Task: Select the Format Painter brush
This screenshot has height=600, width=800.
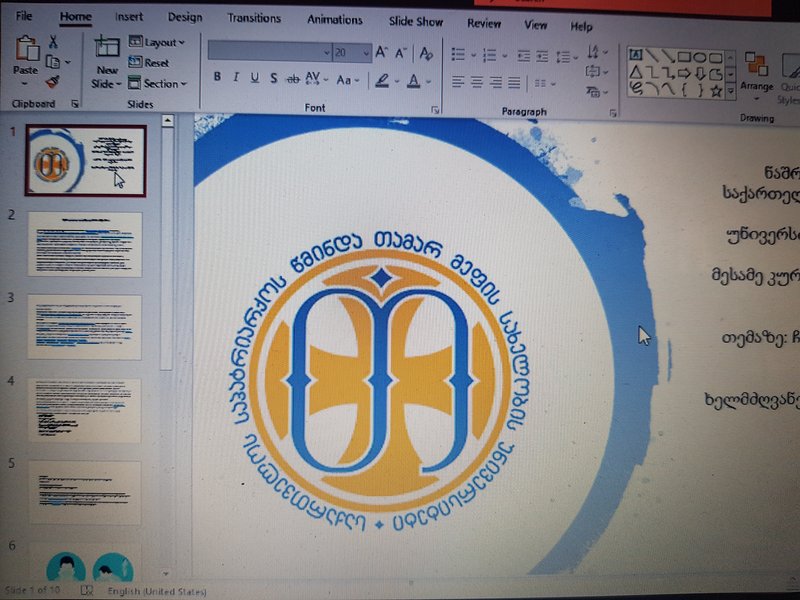Action: [x=53, y=81]
